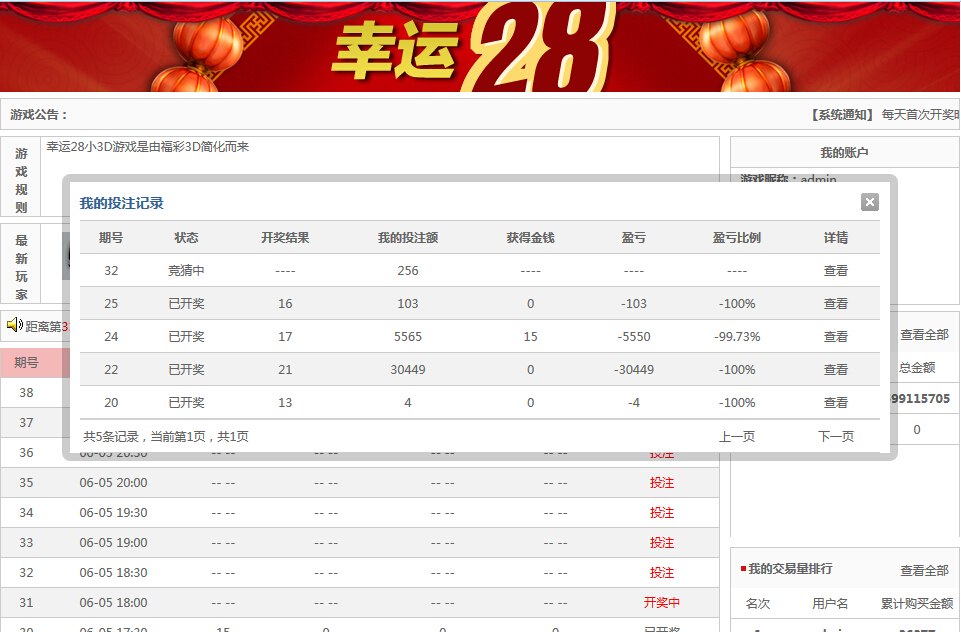
Task: View details of bet period 22
Action: click(x=835, y=370)
